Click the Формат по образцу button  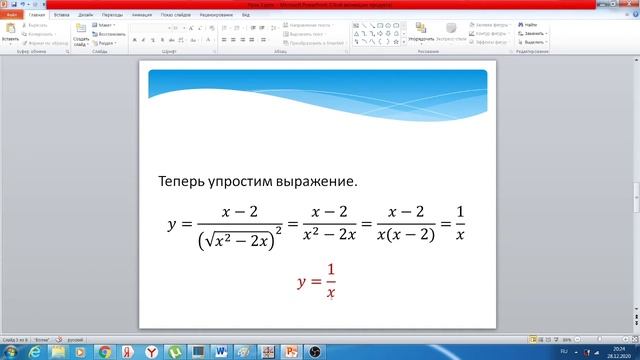[x=45, y=43]
